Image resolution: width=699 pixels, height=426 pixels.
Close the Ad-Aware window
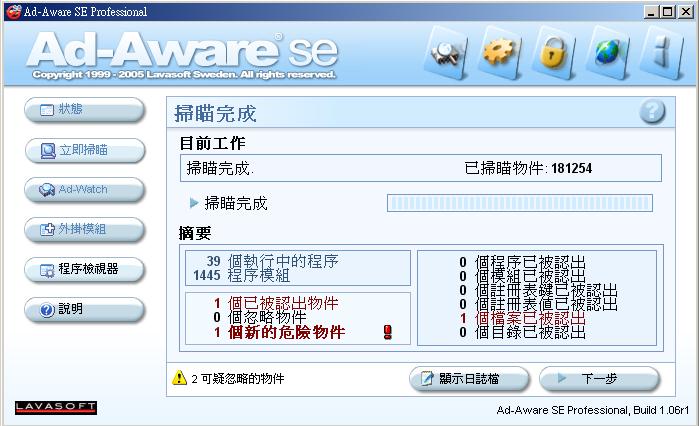686,12
